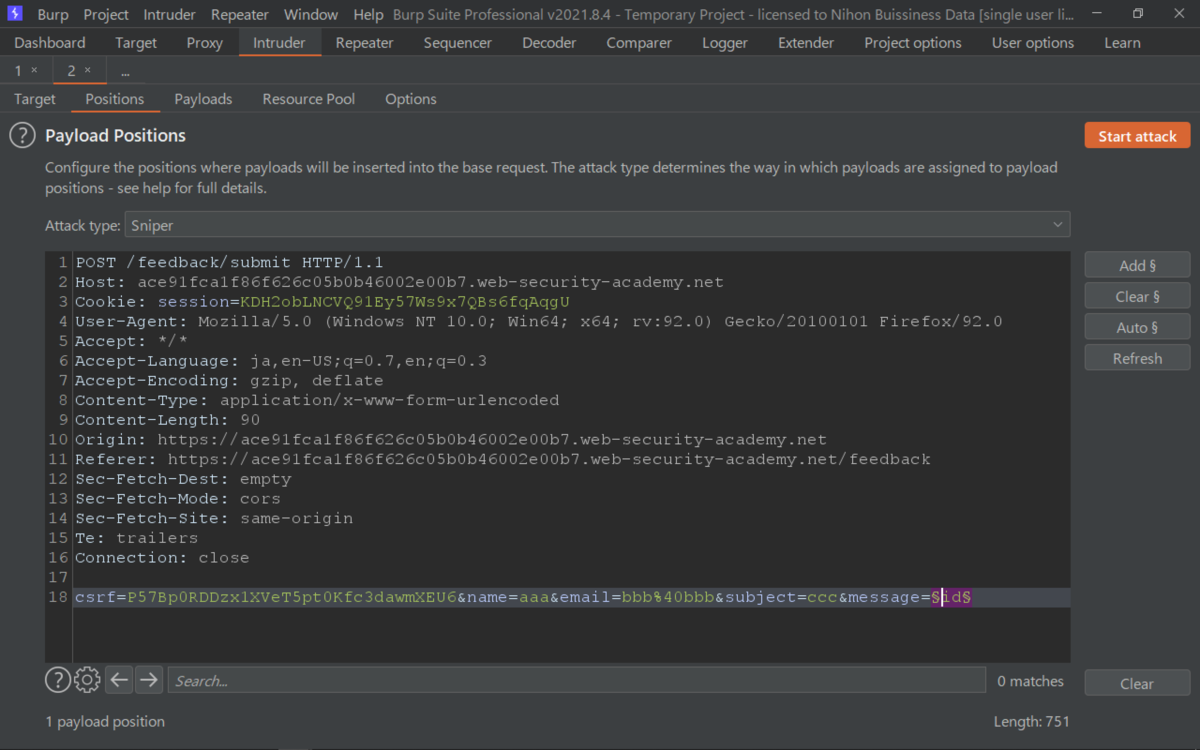This screenshot has height=750, width=1200.
Task: Switch to the Proxy tab
Action: 205,43
